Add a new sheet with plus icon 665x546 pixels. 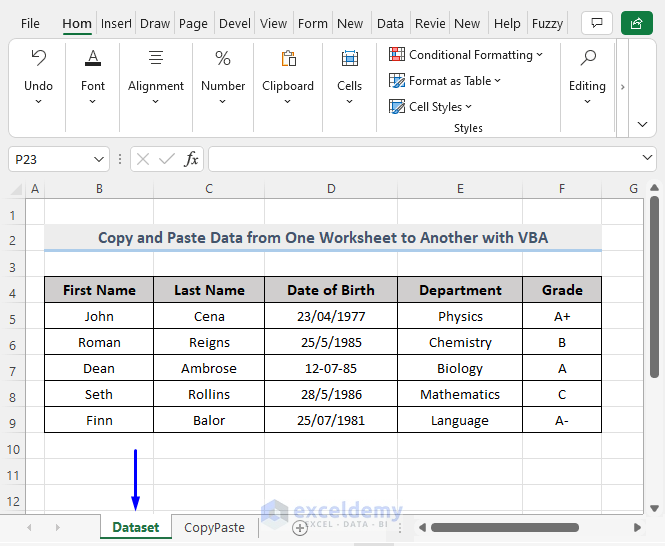pyautogui.click(x=300, y=528)
